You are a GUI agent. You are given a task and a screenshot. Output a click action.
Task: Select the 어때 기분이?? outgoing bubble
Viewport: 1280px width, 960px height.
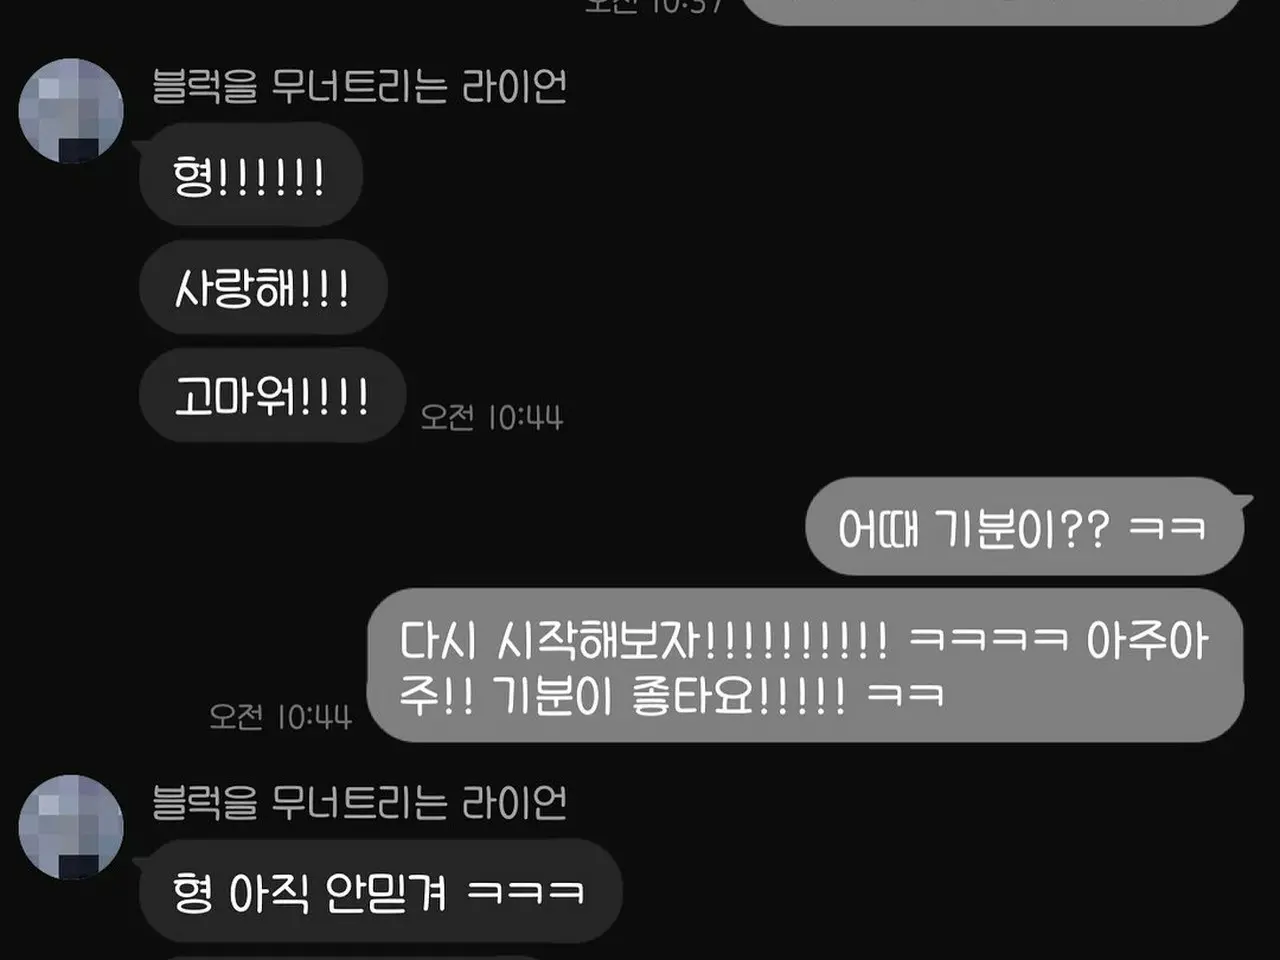coord(1026,527)
